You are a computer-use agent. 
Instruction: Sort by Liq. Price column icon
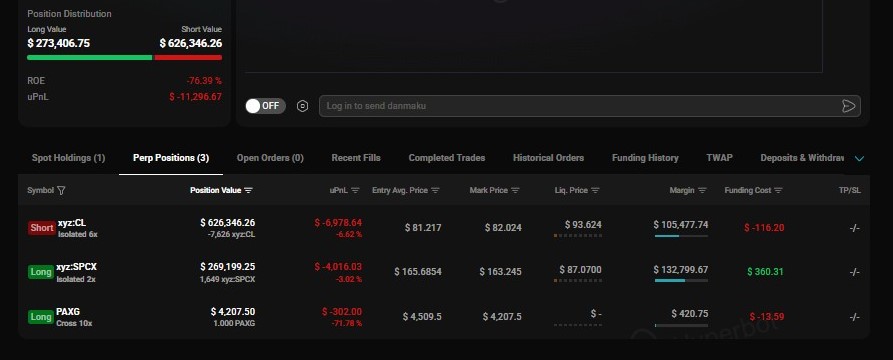tap(595, 190)
